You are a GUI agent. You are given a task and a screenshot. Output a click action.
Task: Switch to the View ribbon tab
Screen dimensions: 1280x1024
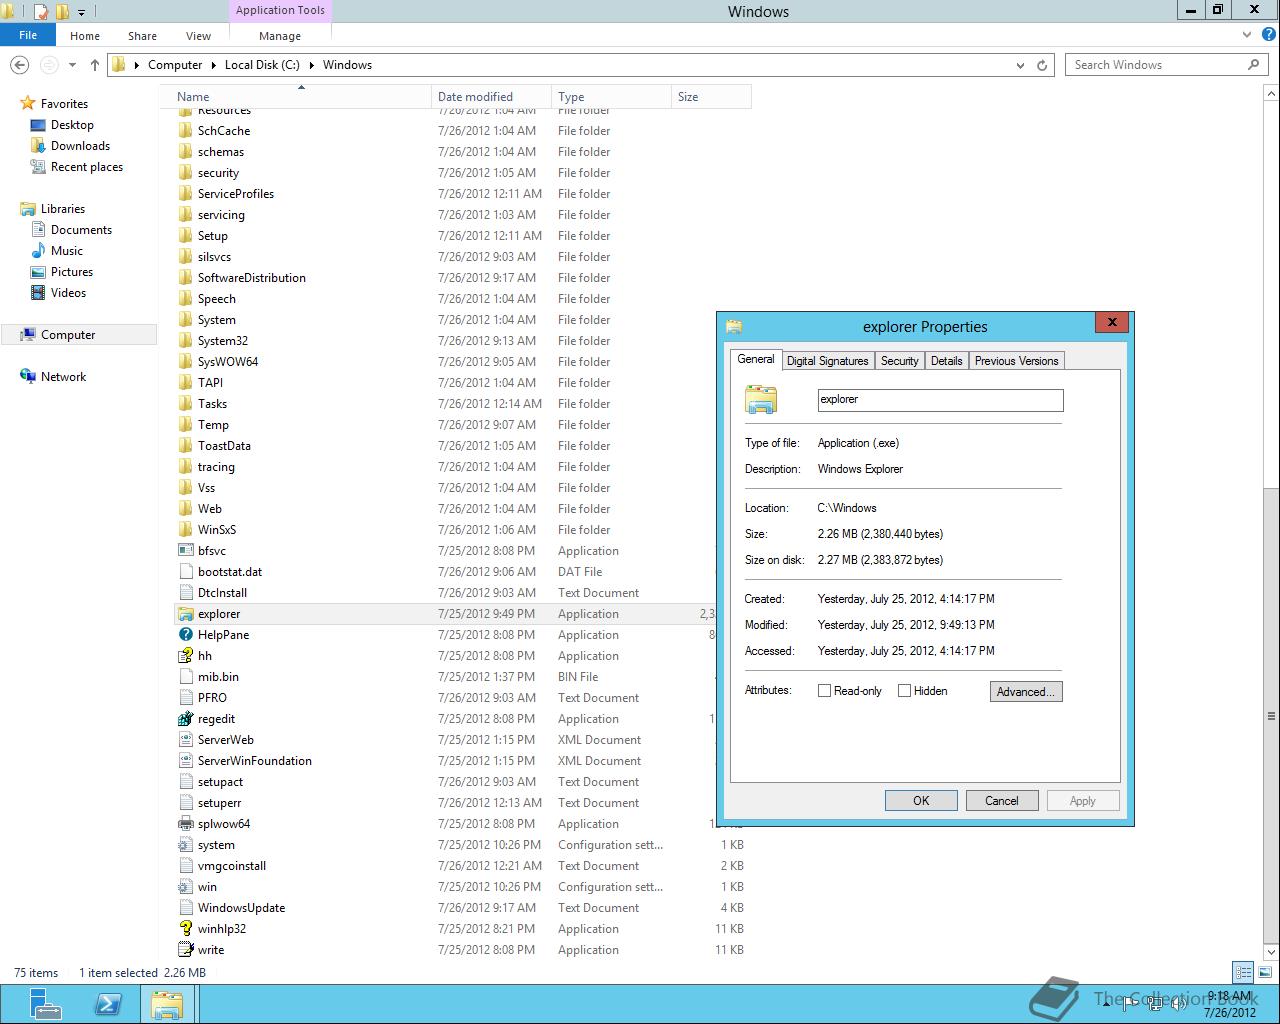coord(198,36)
